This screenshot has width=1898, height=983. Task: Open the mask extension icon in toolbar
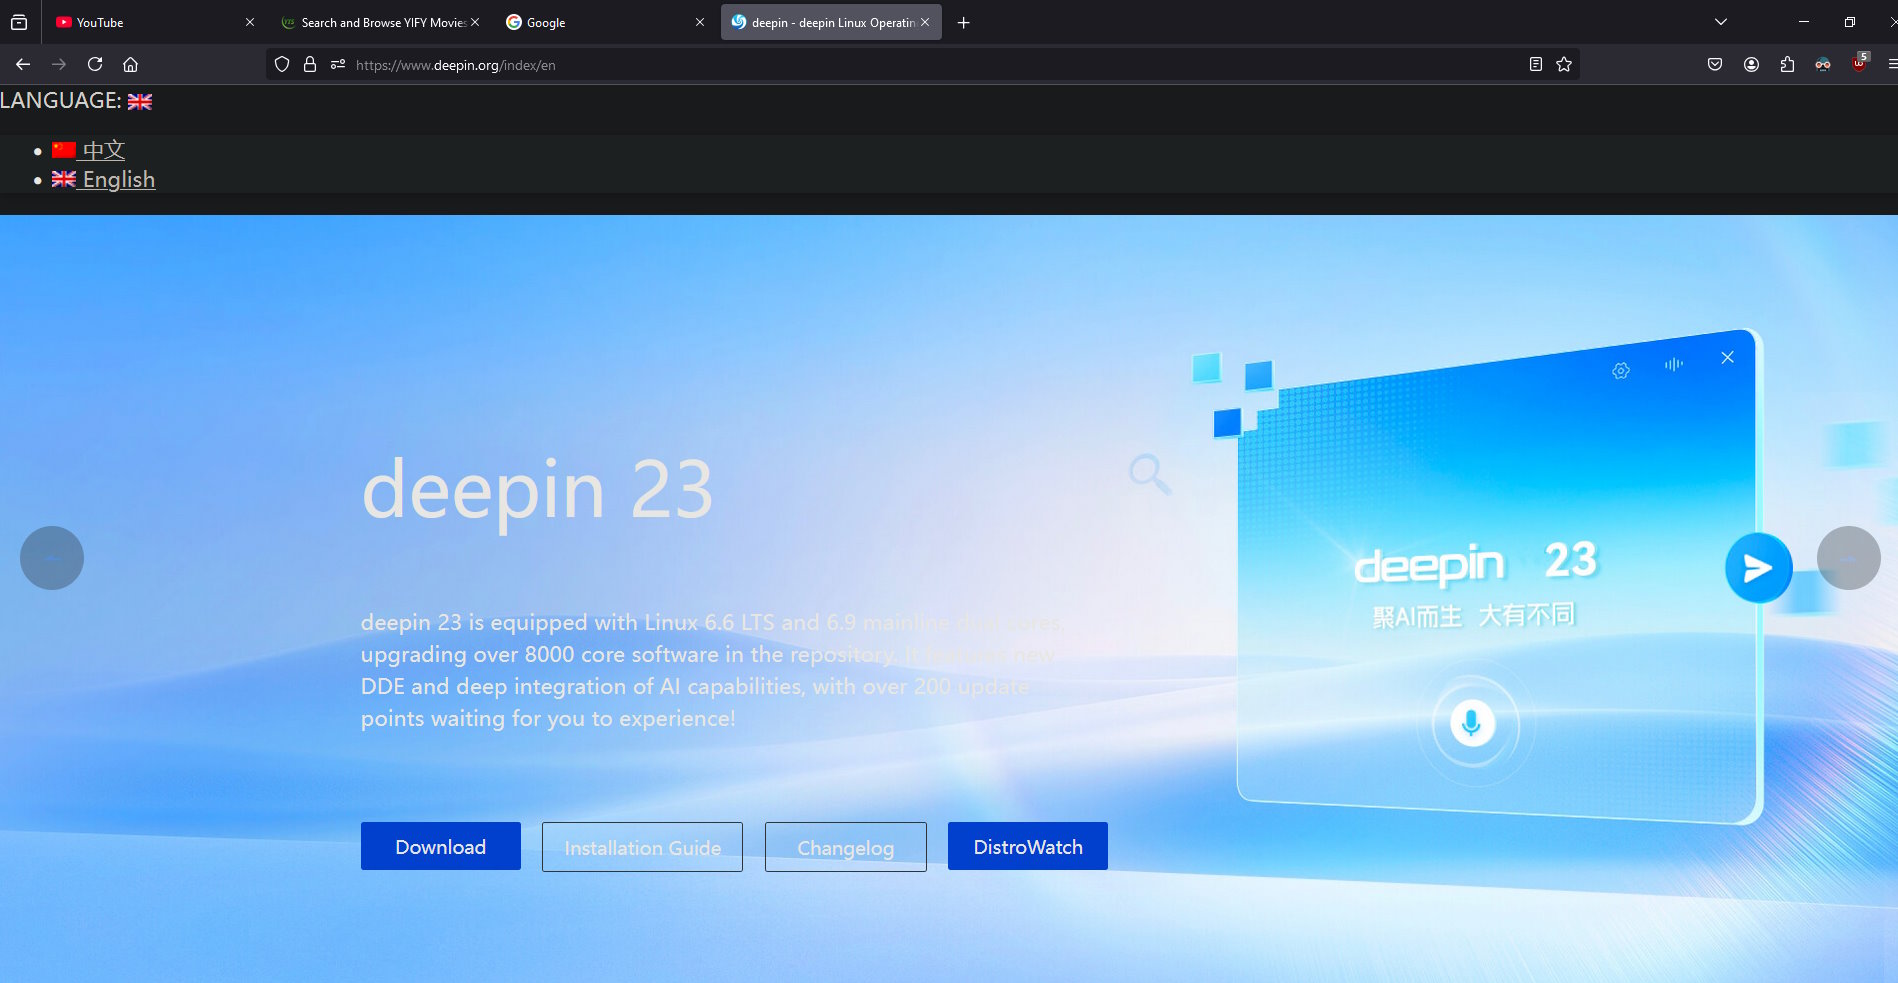pyautogui.click(x=1823, y=64)
